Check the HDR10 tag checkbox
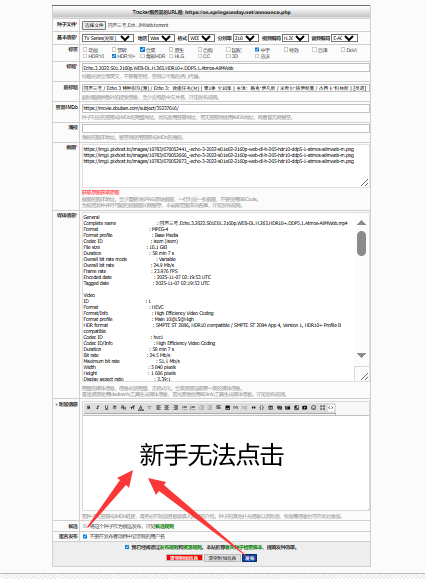 pyautogui.click(x=85, y=56)
